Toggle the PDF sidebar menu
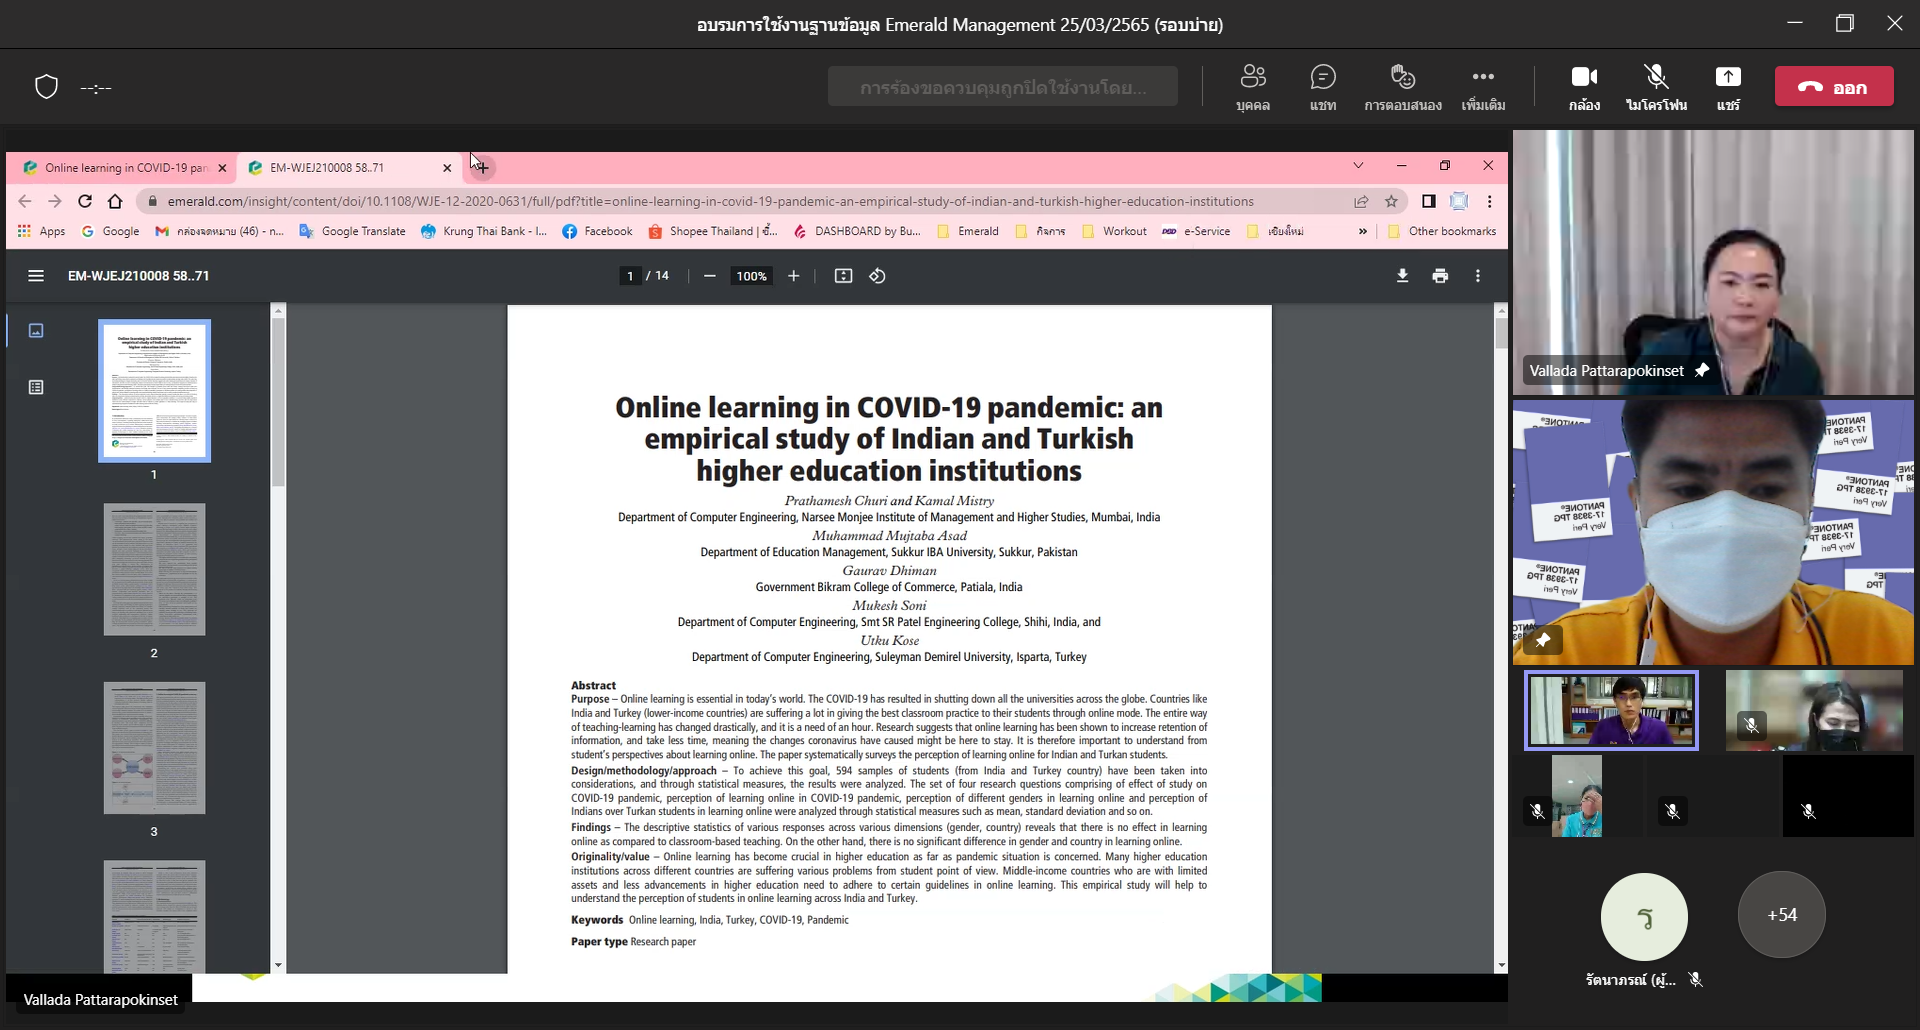1920x1030 pixels. [x=36, y=276]
